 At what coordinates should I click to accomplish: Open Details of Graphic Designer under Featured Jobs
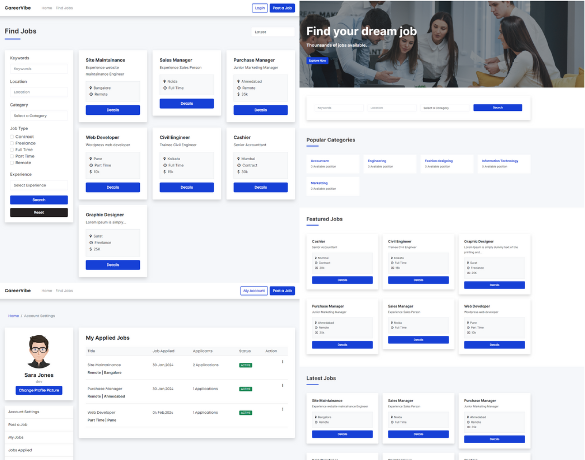click(x=494, y=285)
